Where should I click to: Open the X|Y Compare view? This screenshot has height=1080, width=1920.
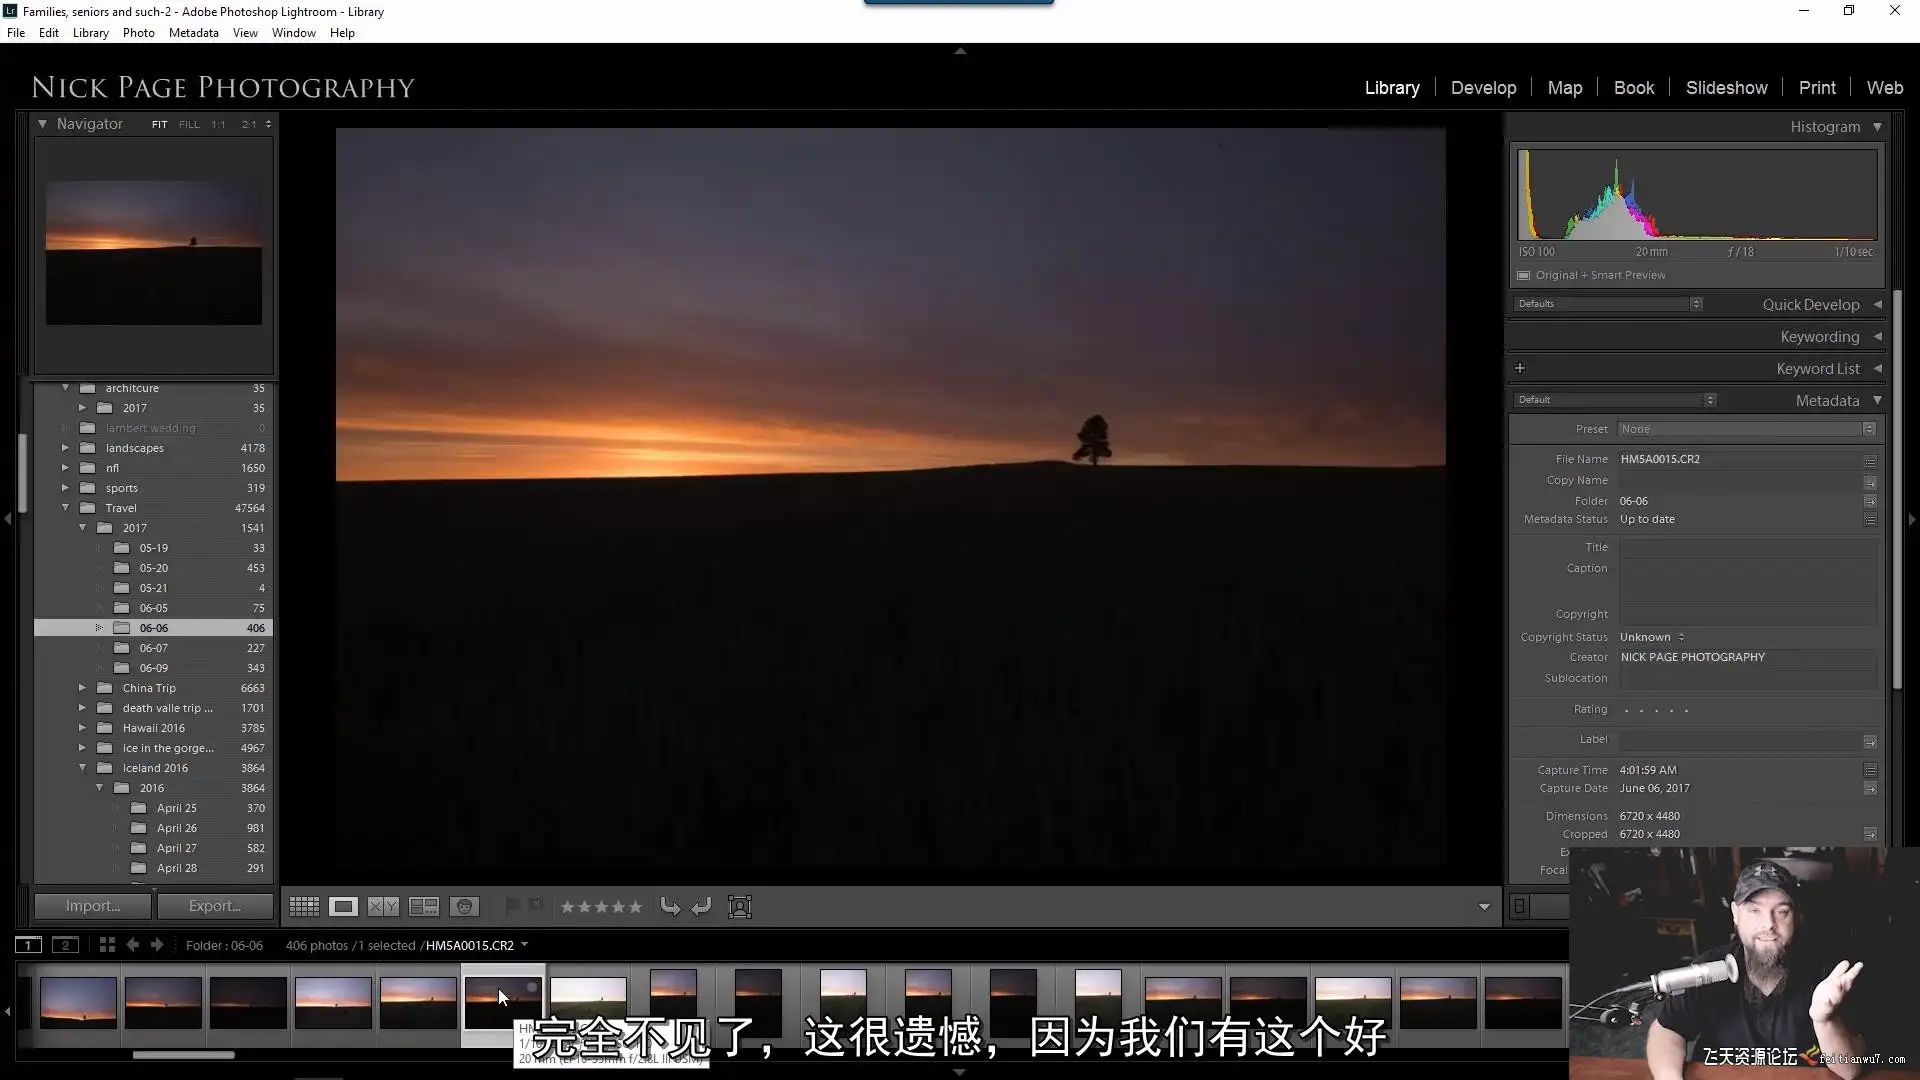coord(383,907)
